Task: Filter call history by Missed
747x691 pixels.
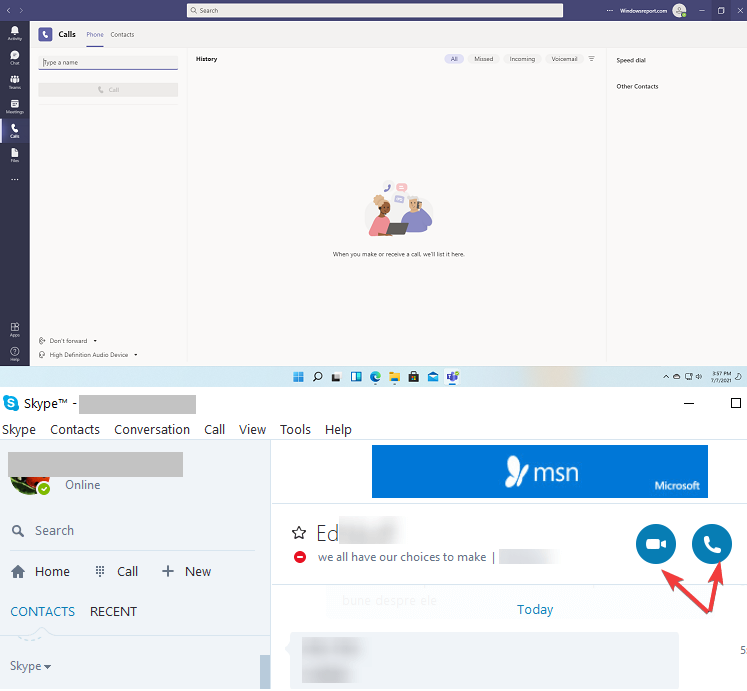Action: coord(484,59)
